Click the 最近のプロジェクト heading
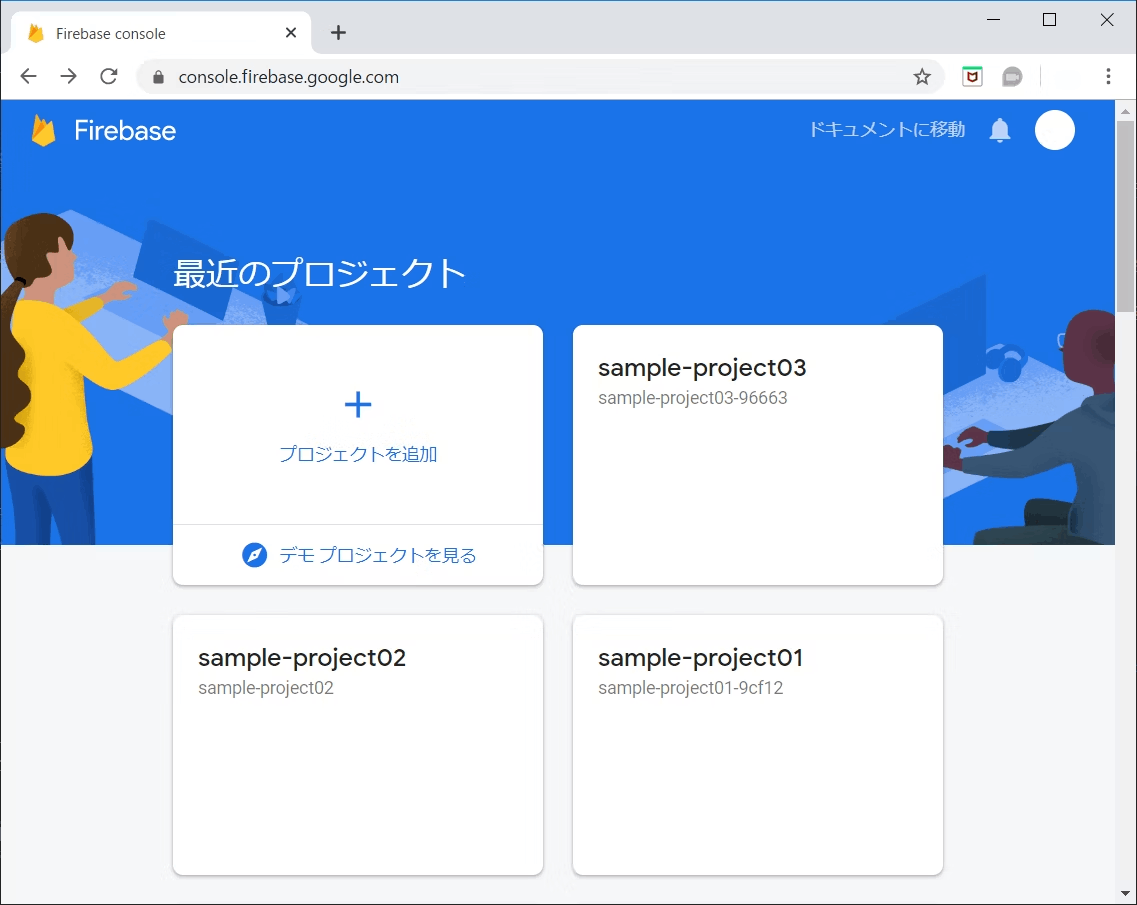 tap(319, 273)
